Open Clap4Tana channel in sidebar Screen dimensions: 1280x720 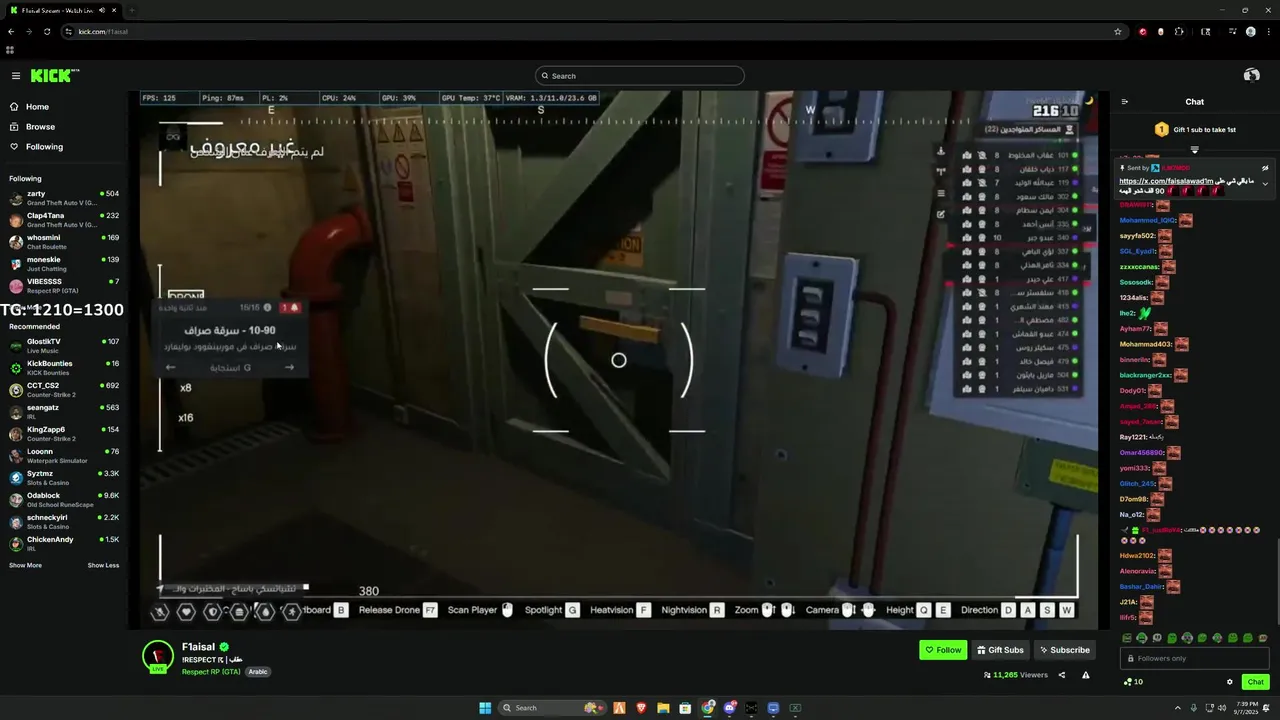[x=64, y=220]
